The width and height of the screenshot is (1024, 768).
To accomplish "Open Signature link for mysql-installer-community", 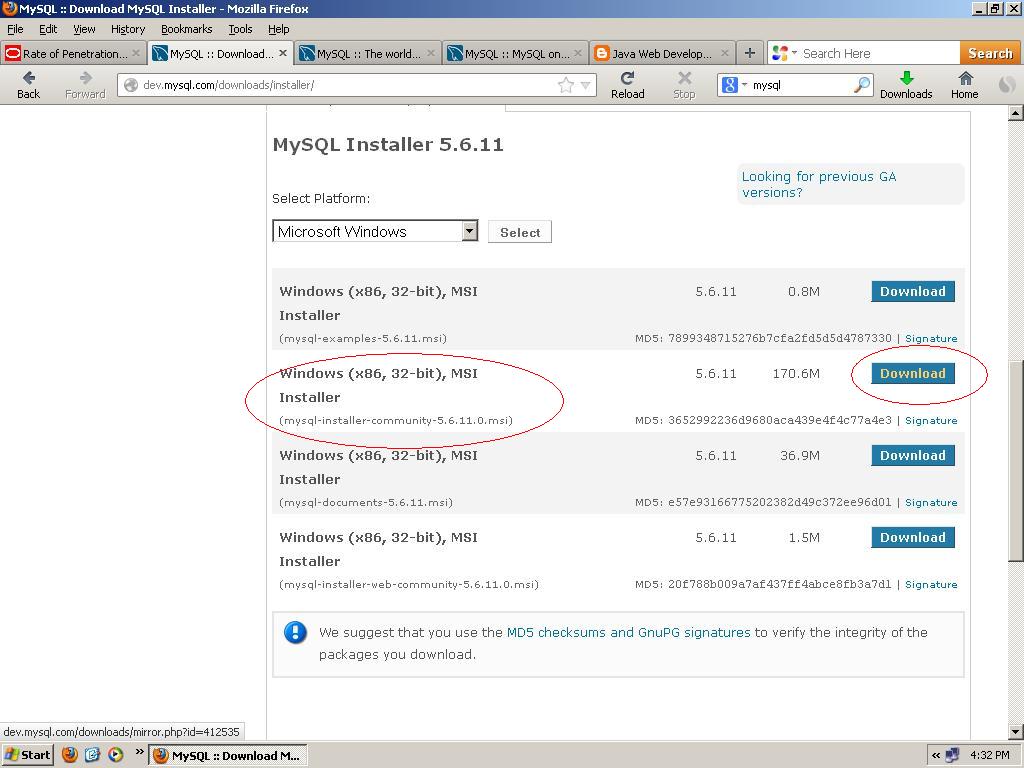I will 931,421.
